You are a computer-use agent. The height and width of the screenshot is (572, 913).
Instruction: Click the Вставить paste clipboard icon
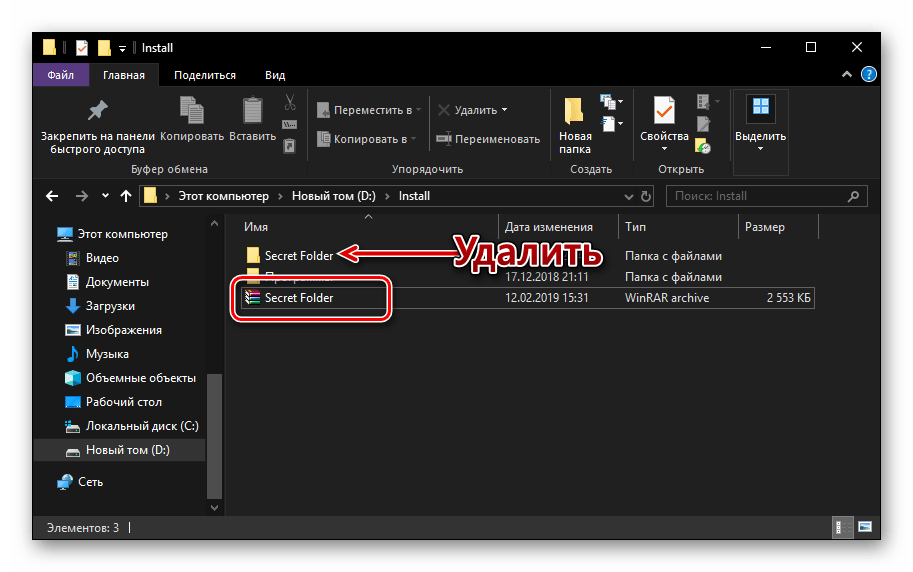pyautogui.click(x=252, y=111)
